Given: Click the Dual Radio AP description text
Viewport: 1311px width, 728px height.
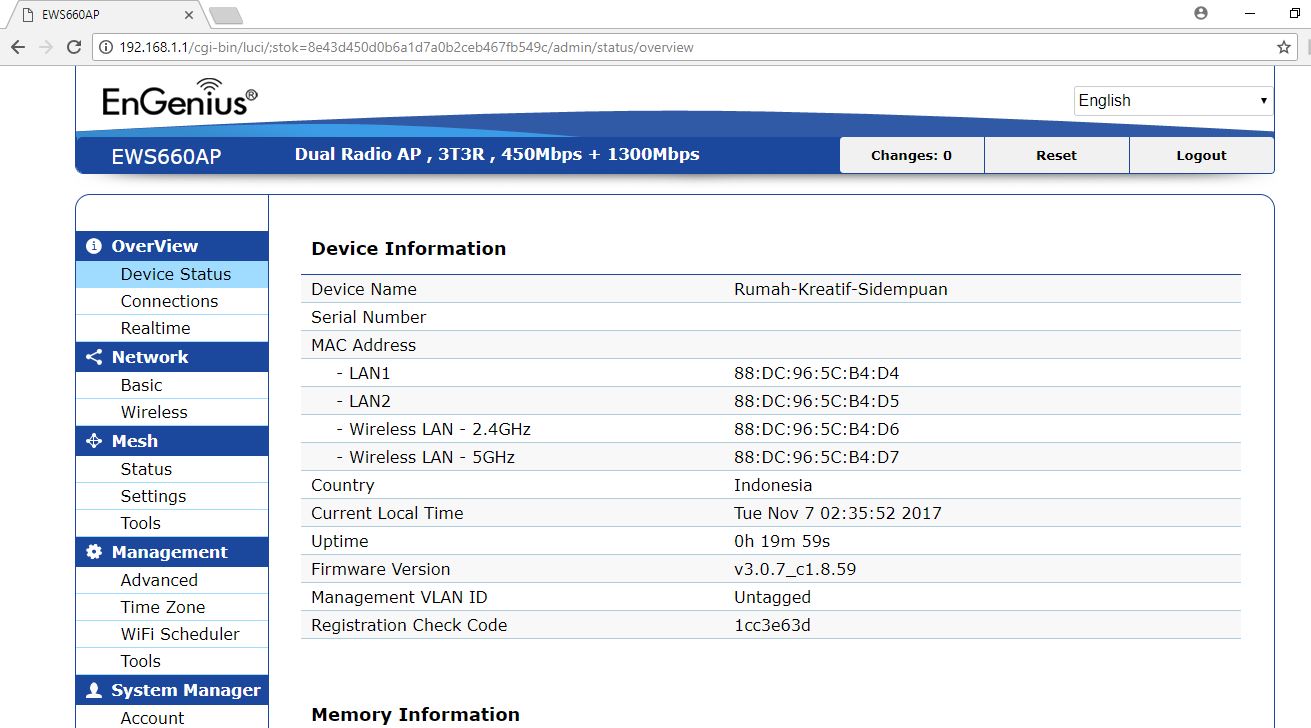Looking at the screenshot, I should pos(497,154).
